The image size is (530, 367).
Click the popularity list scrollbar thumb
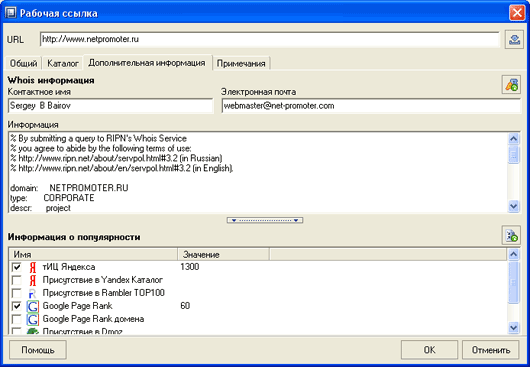(513, 283)
